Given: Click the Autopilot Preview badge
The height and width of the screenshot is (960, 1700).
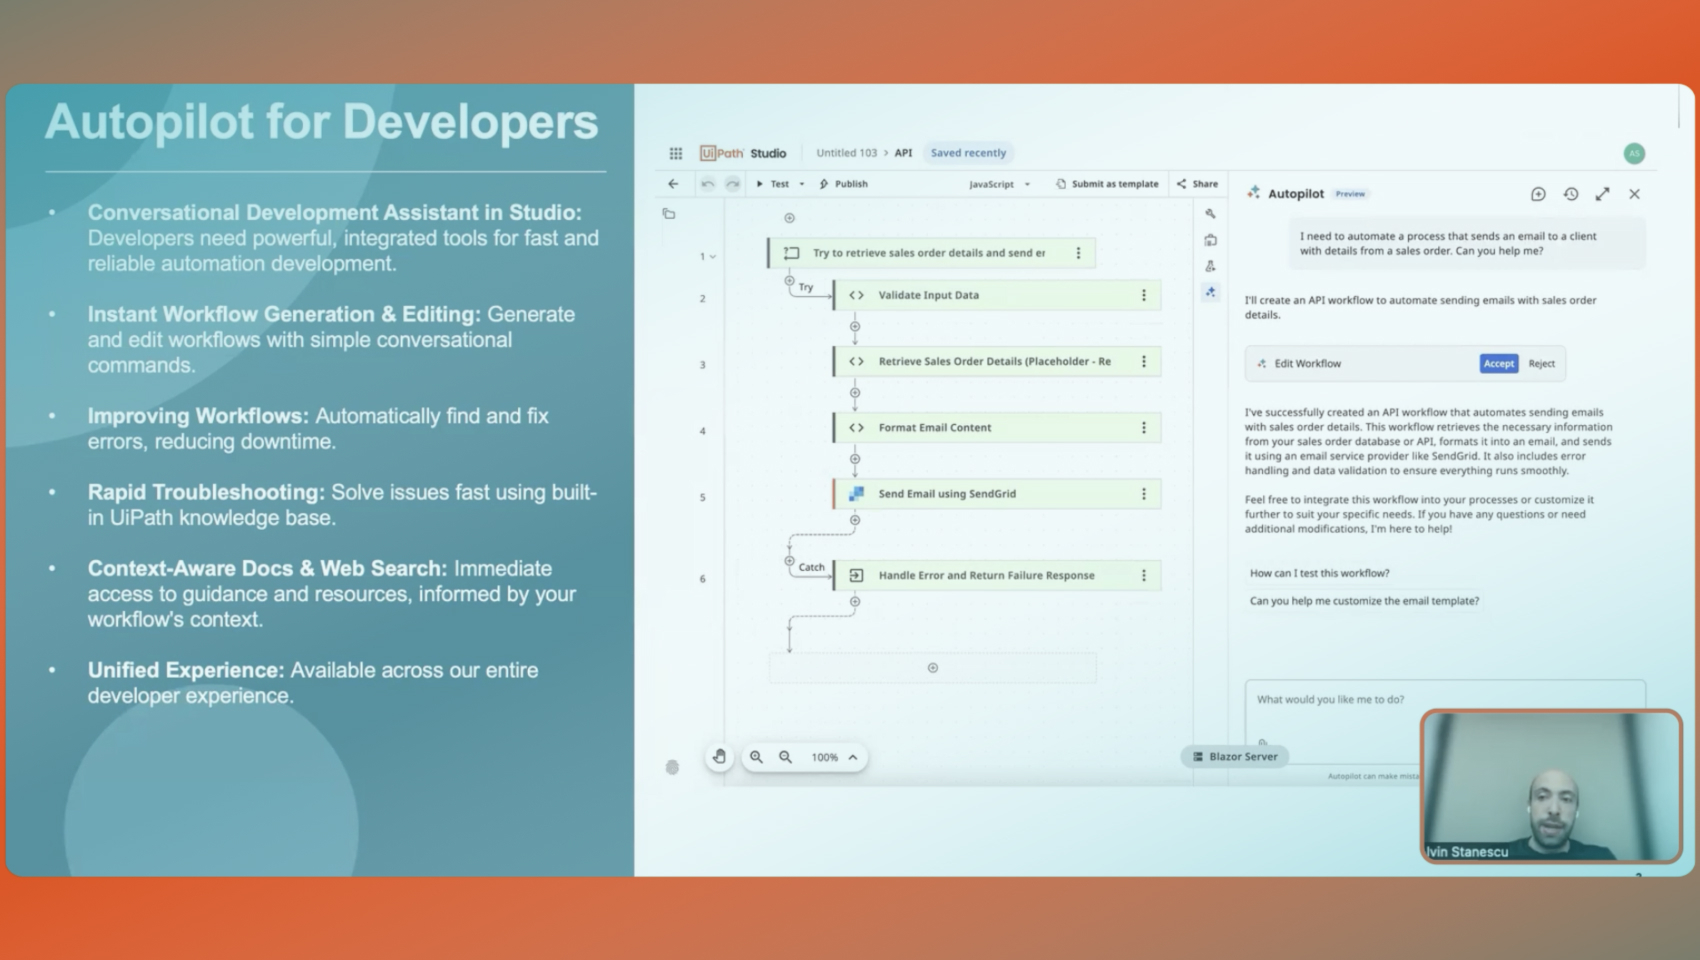Looking at the screenshot, I should (1350, 194).
